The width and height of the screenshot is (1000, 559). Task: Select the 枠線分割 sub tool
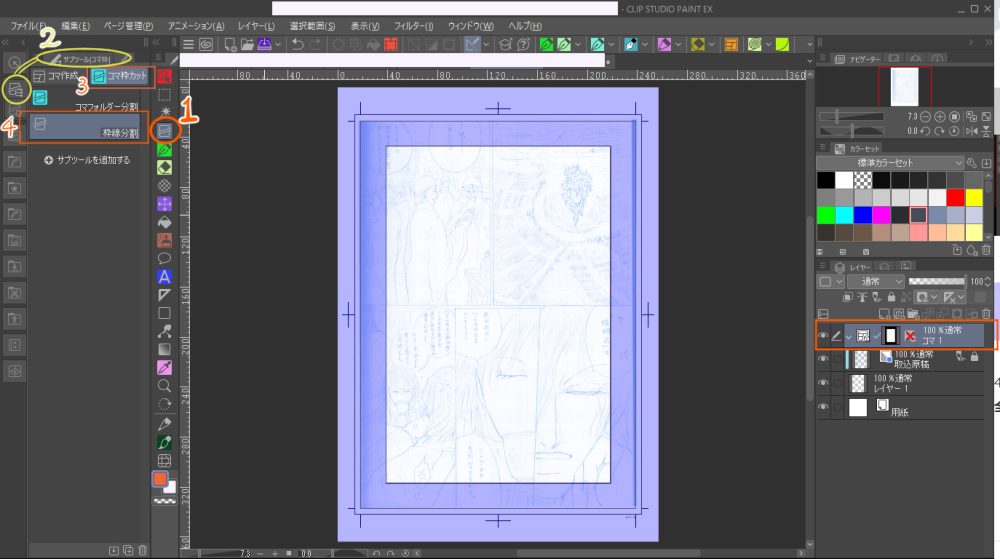point(84,127)
